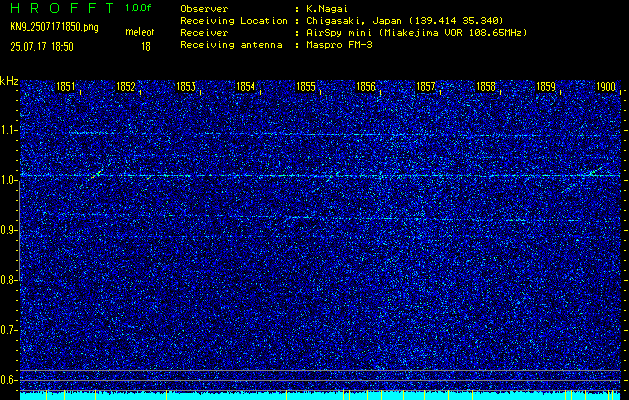Viewport: 629px width, 400px height.
Task: Click the 1857 time label
Action: tap(426, 87)
